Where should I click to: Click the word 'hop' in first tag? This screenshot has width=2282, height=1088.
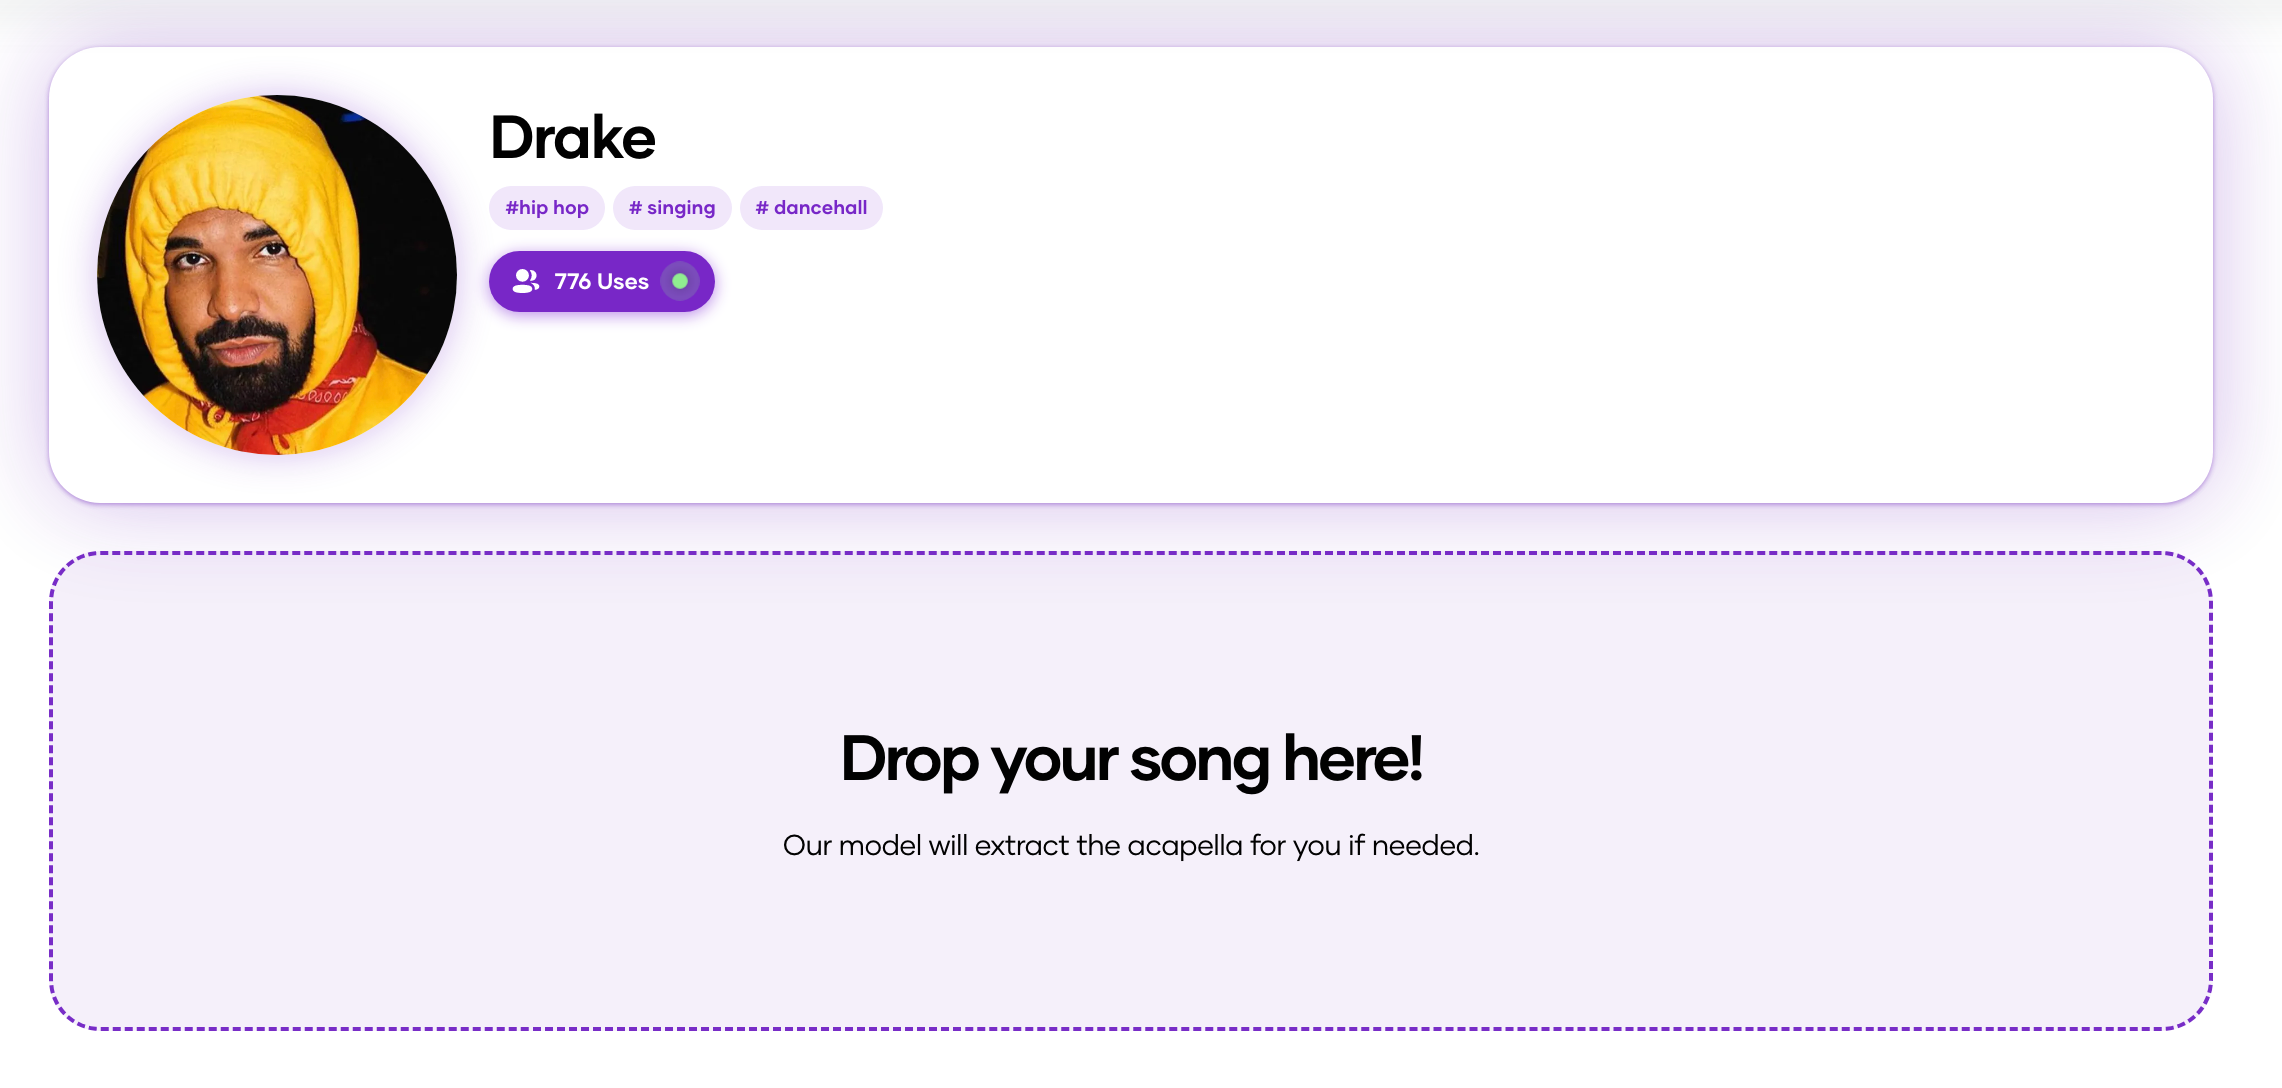571,208
